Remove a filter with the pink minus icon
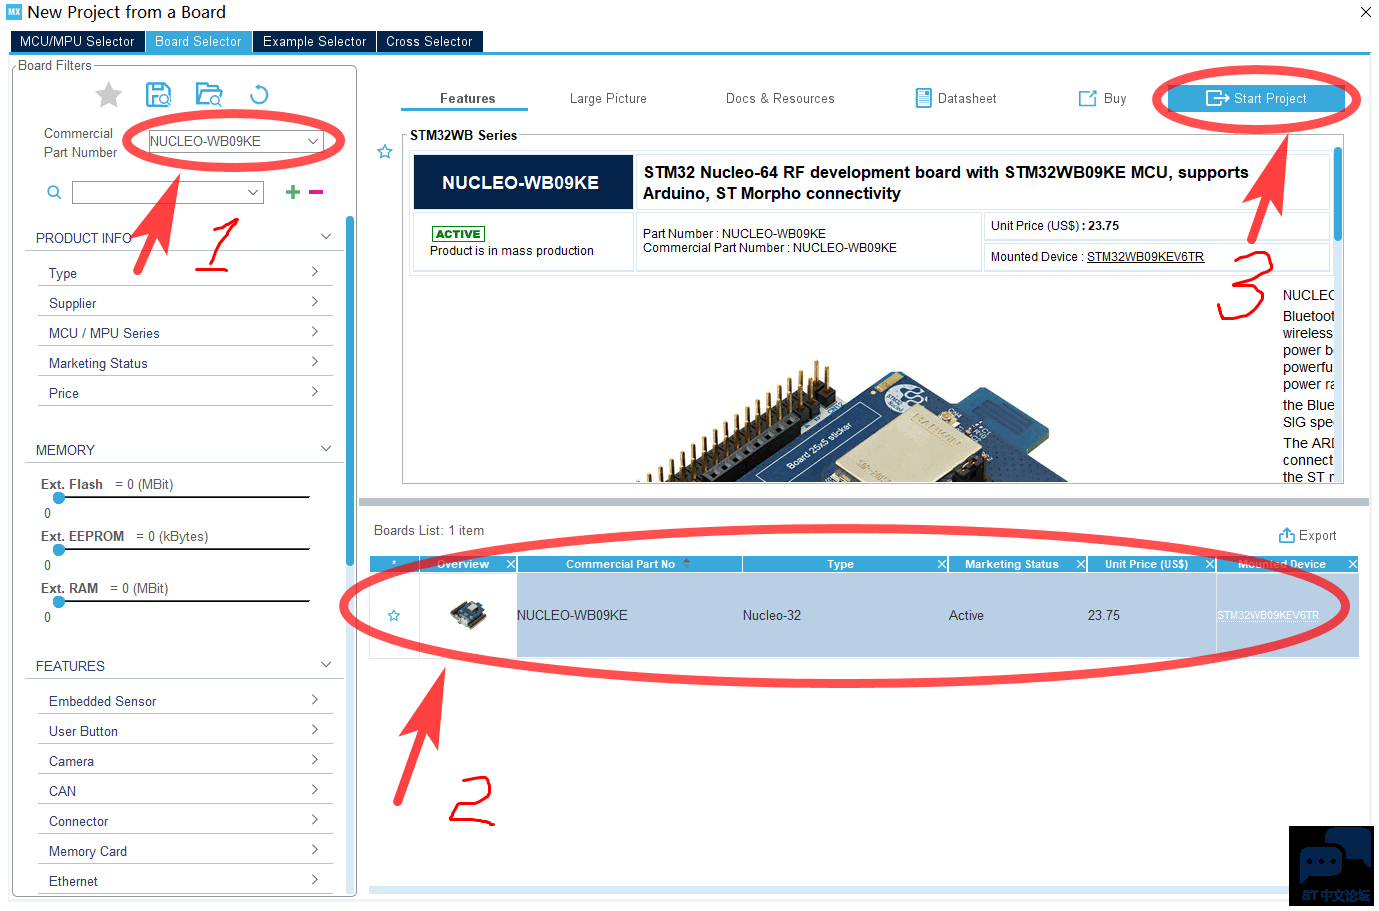Screen dimensions: 1379x911 point(316,192)
